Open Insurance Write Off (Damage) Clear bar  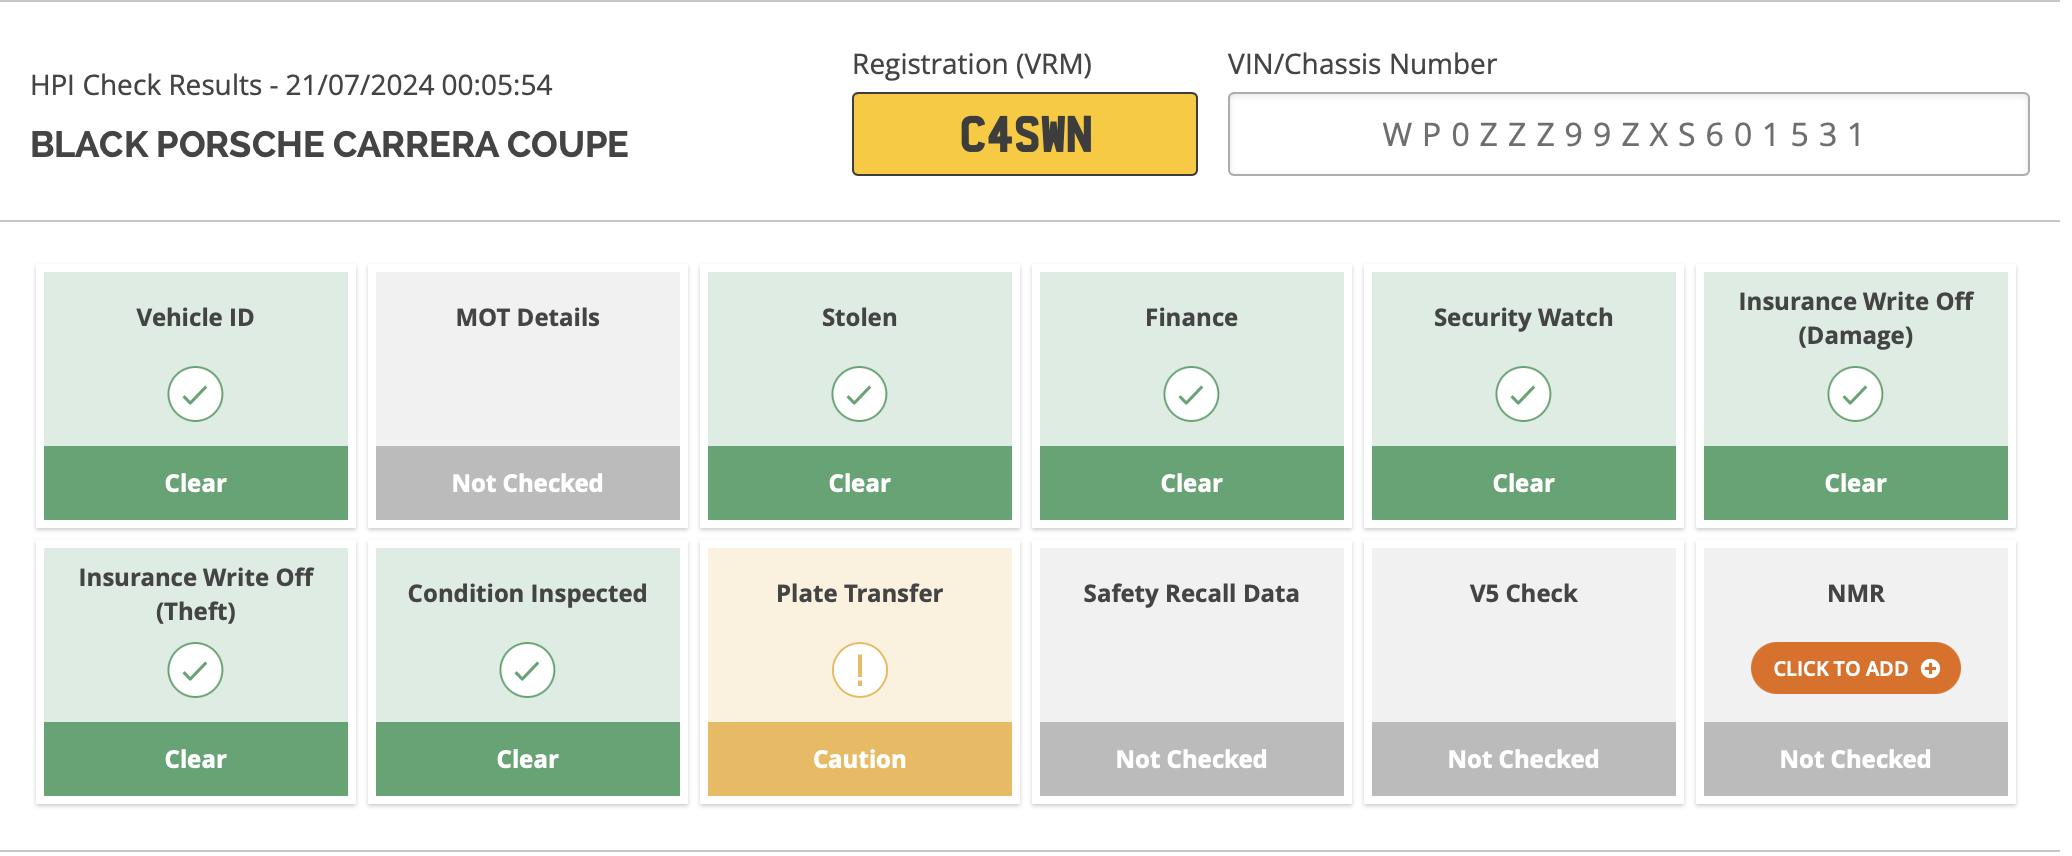[x=1856, y=483]
